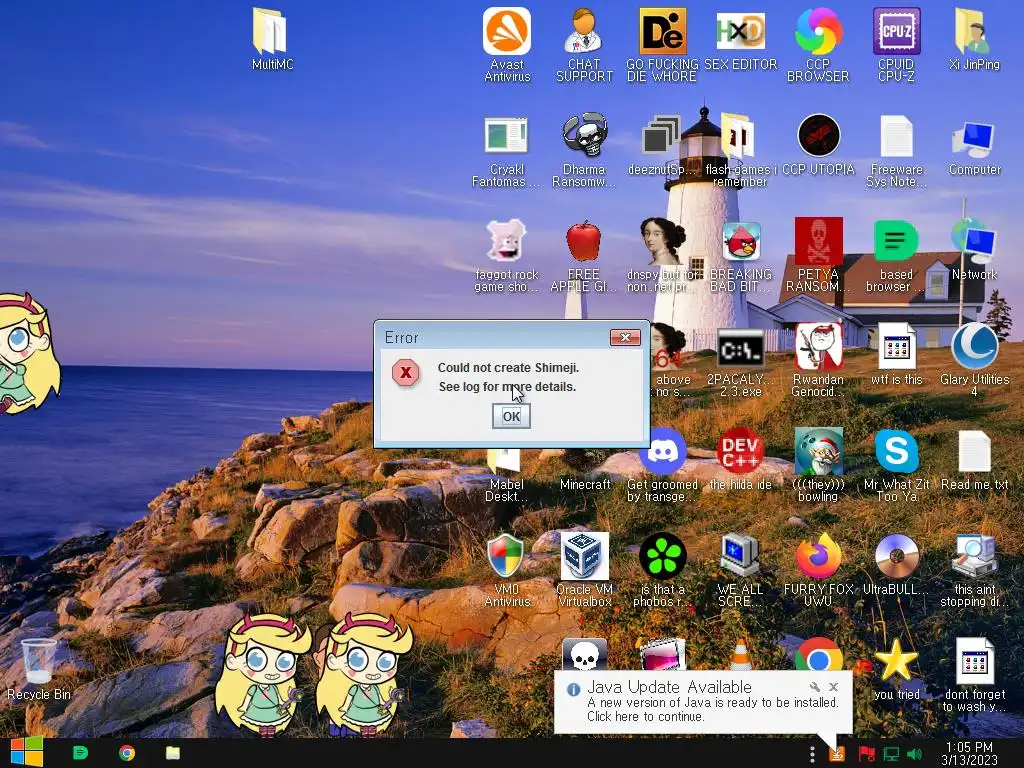
Task: Close the Error dialog with the X
Action: pyautogui.click(x=625, y=337)
